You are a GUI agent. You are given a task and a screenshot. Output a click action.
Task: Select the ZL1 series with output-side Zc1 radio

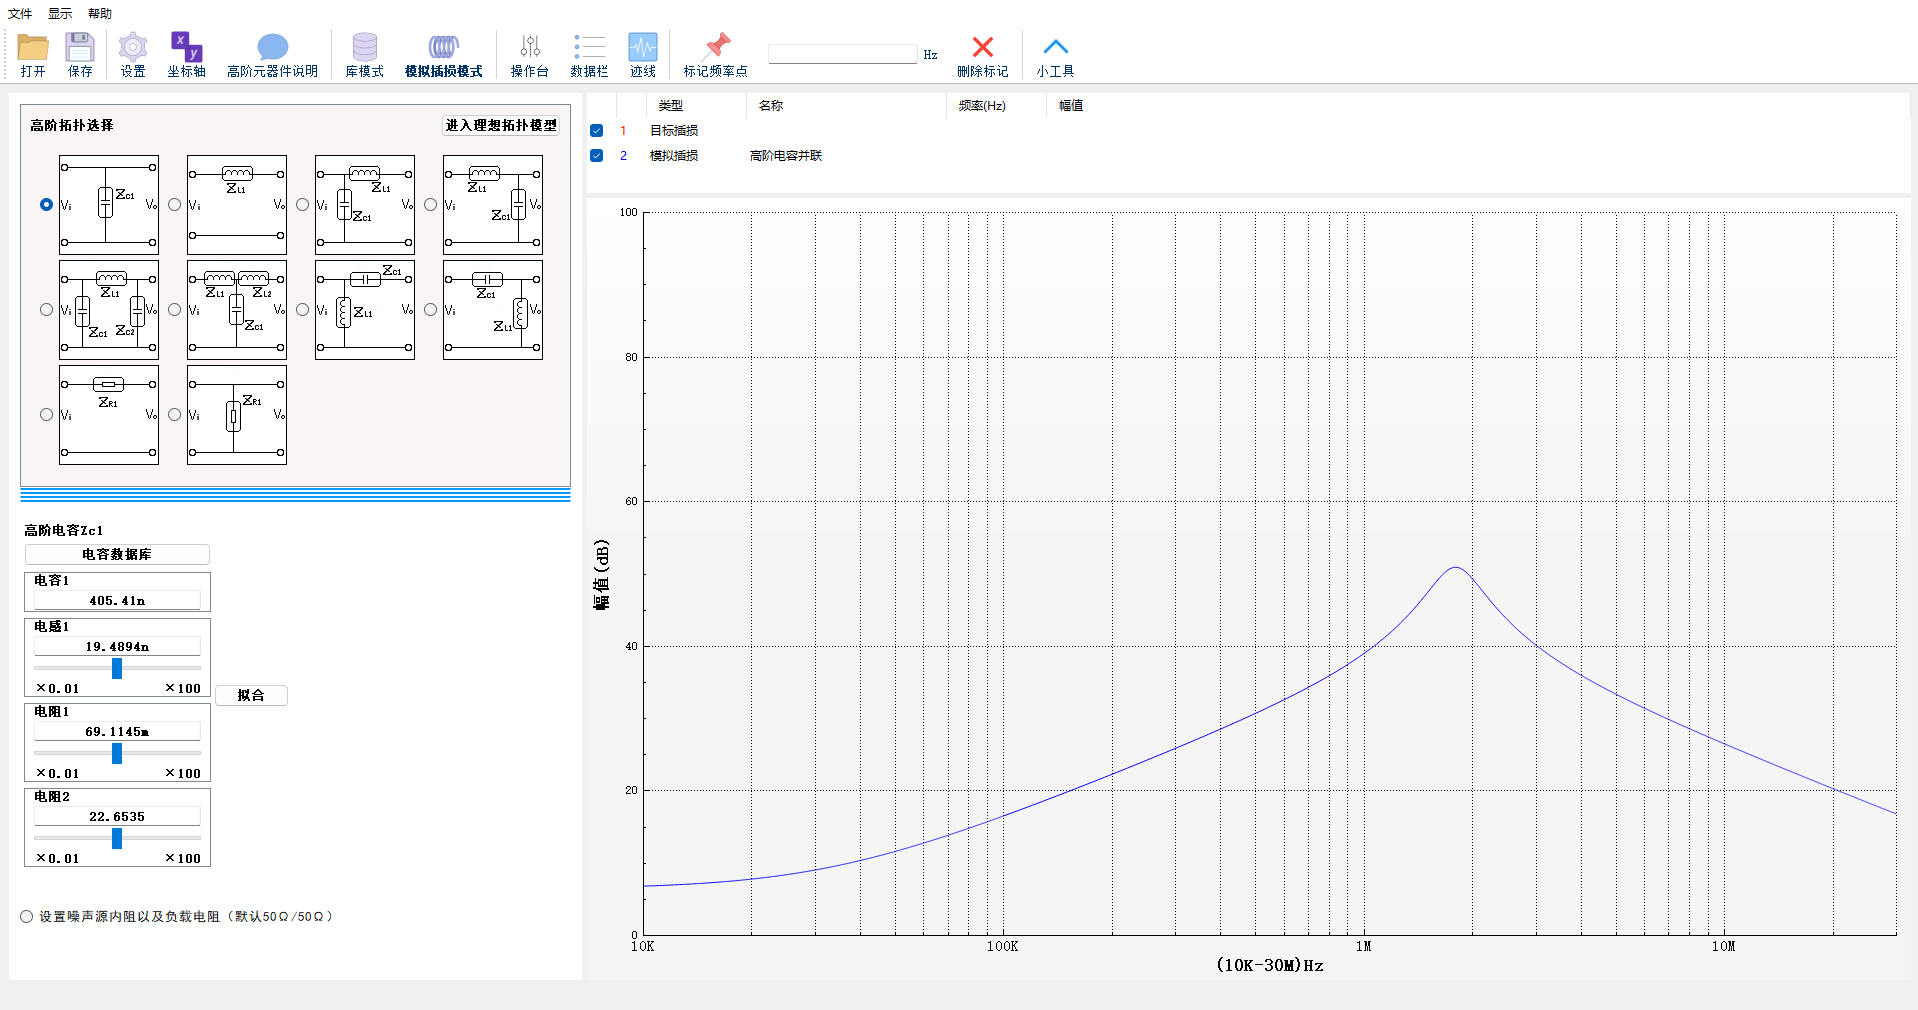430,204
